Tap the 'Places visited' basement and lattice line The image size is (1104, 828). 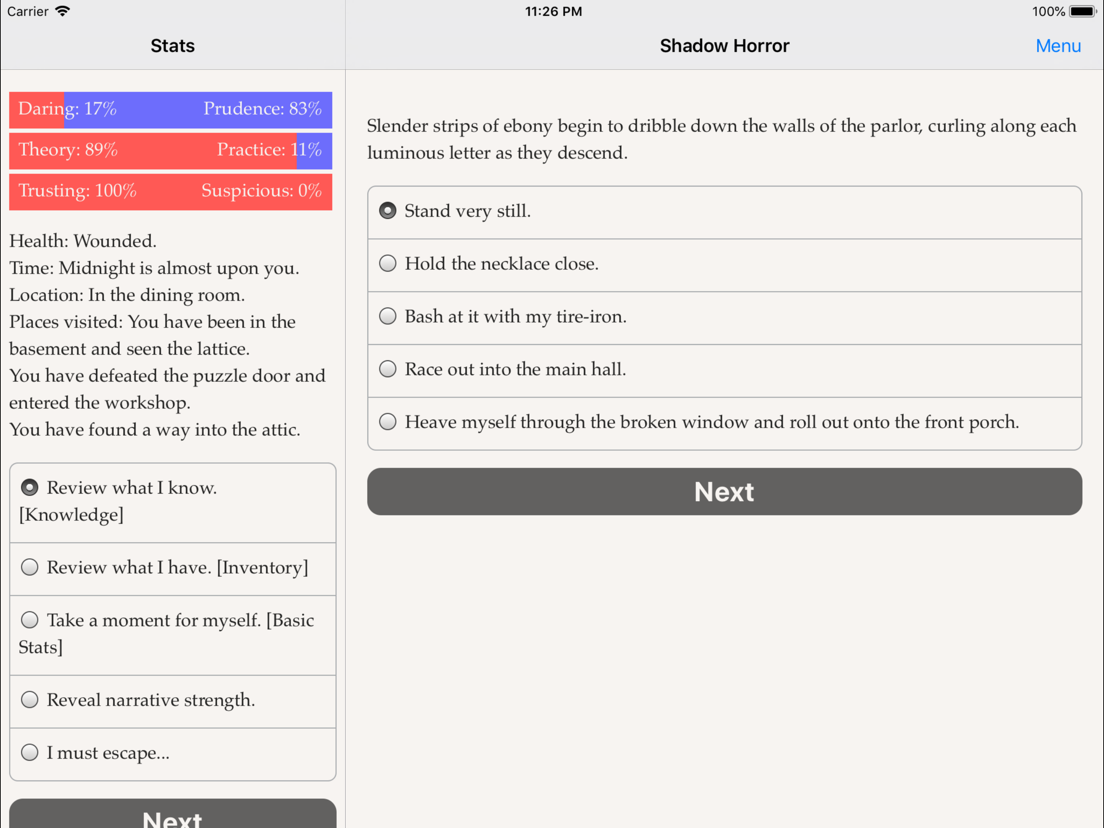pos(152,335)
